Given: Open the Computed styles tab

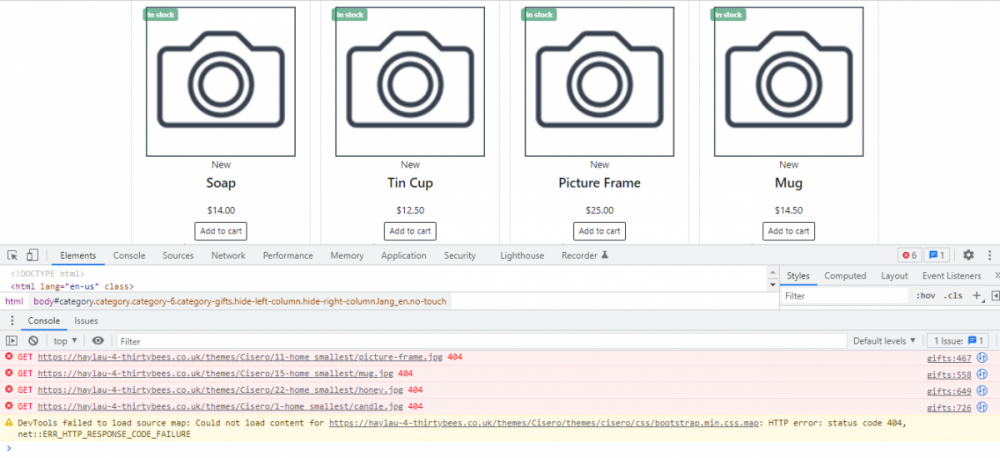Looking at the screenshot, I should tap(845, 275).
